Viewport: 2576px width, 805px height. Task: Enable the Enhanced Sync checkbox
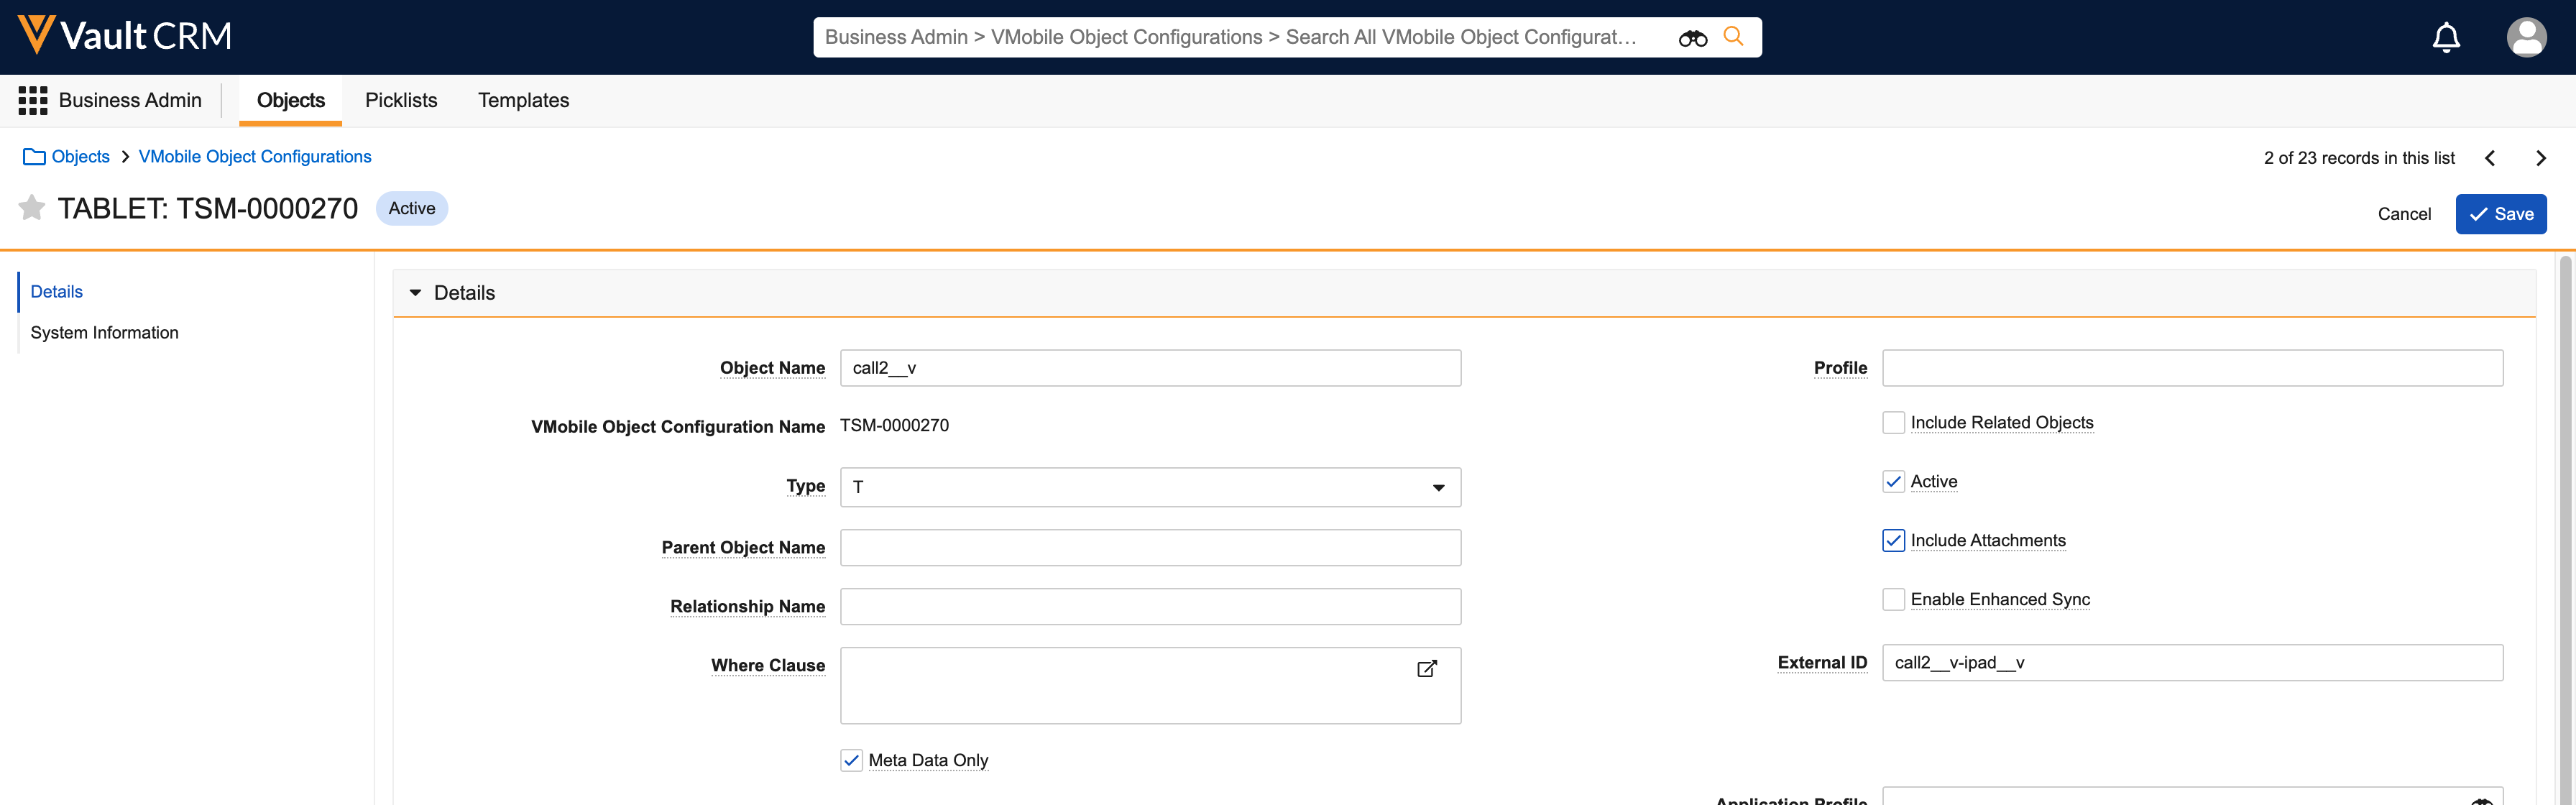tap(1893, 600)
